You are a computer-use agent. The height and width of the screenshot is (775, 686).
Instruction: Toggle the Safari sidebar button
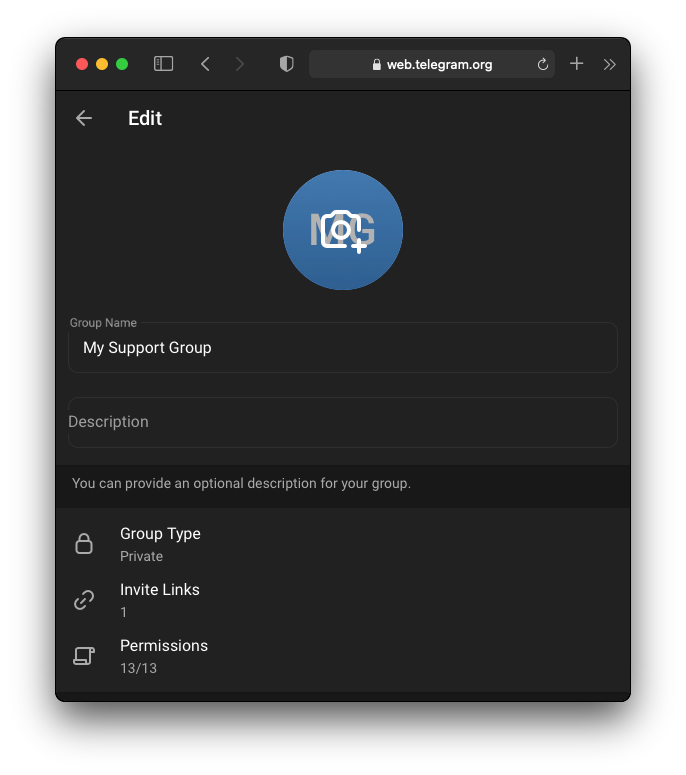click(164, 64)
